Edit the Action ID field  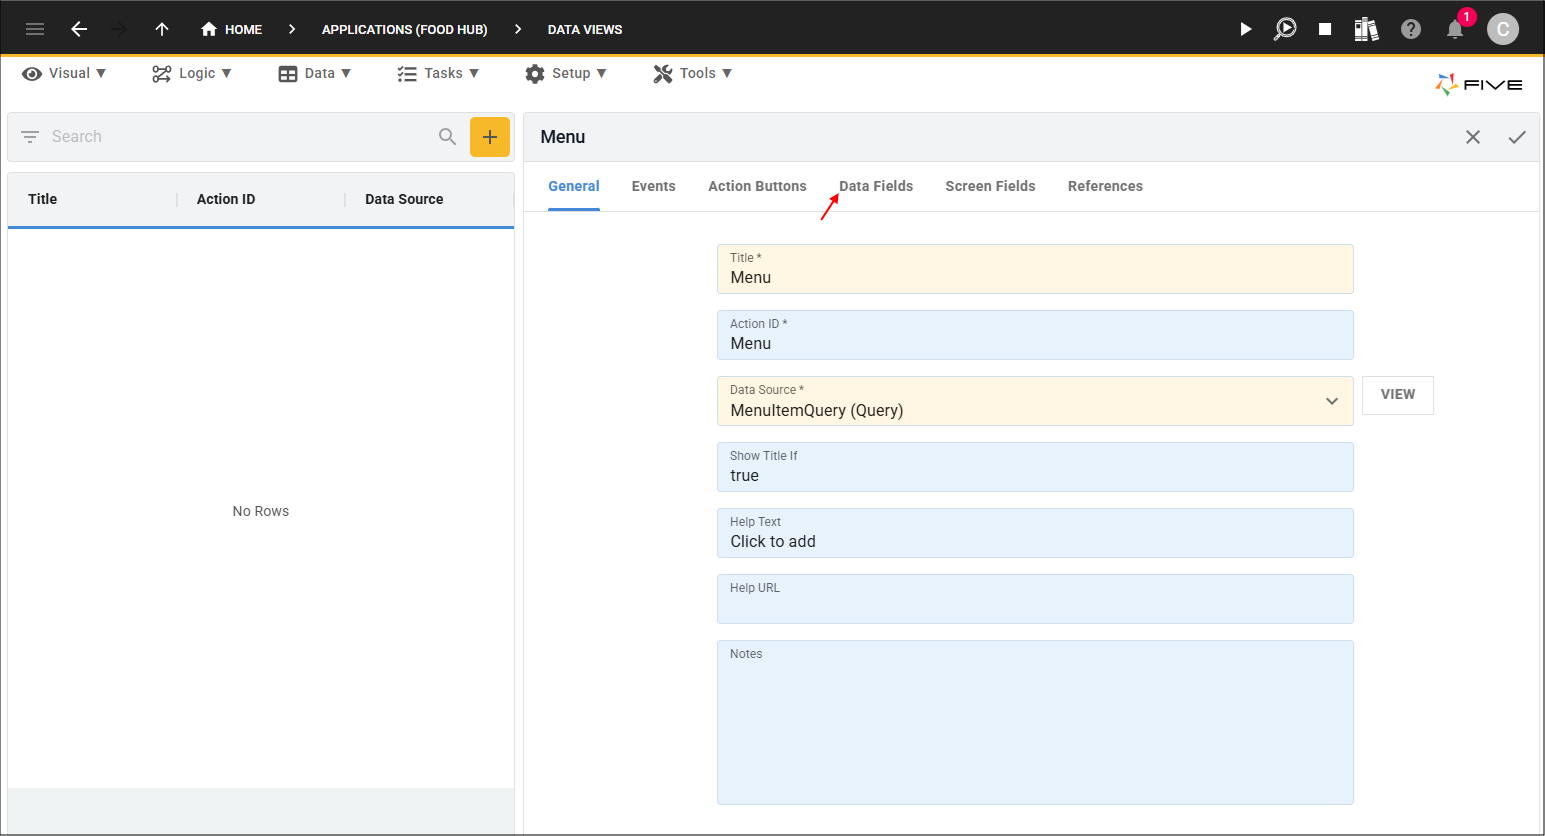point(1035,335)
